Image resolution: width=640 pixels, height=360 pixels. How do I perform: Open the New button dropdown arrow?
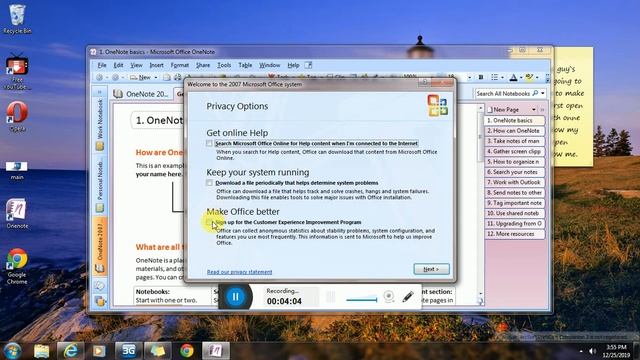(x=156, y=77)
